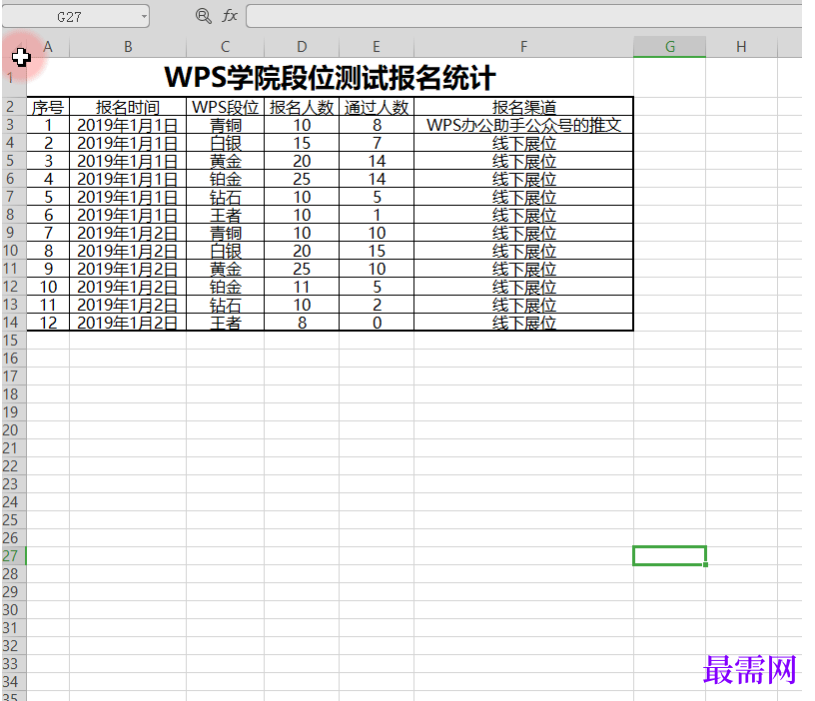This screenshot has height=701, width=815.
Task: Click 青铜 in row 3
Action: point(225,125)
